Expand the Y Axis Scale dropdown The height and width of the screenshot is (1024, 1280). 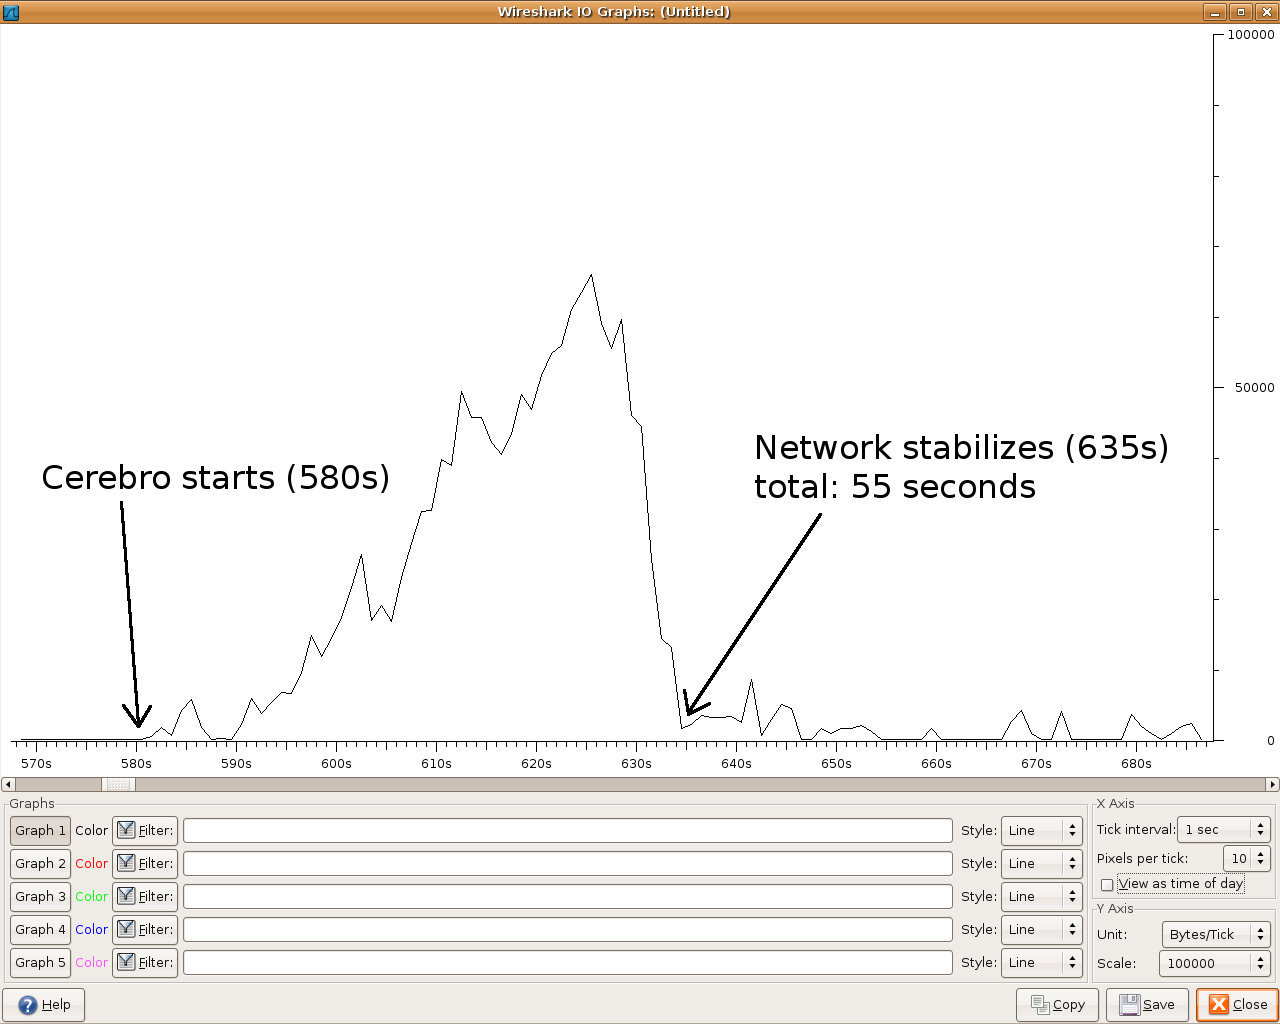[1214, 963]
